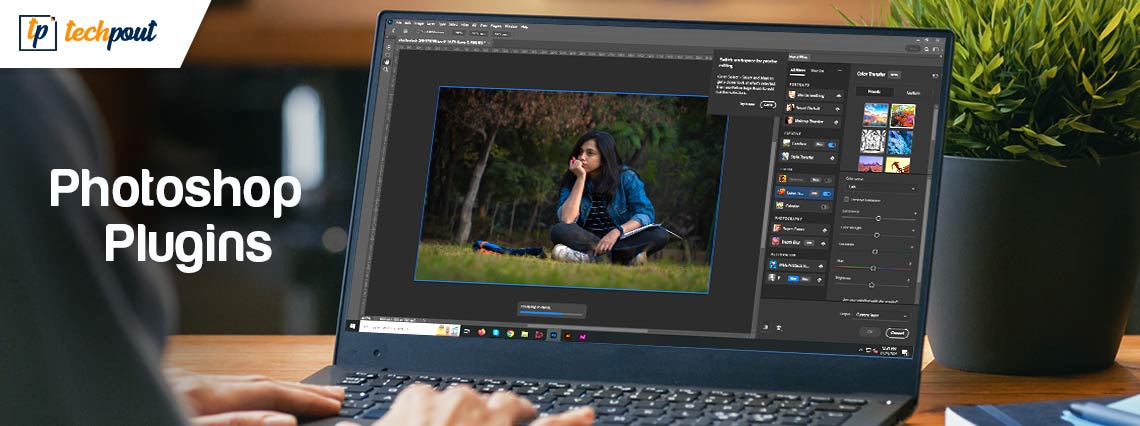Download the Skin Smoothing filter via cloud icon
The image size is (1140, 426).
pyautogui.click(x=839, y=96)
